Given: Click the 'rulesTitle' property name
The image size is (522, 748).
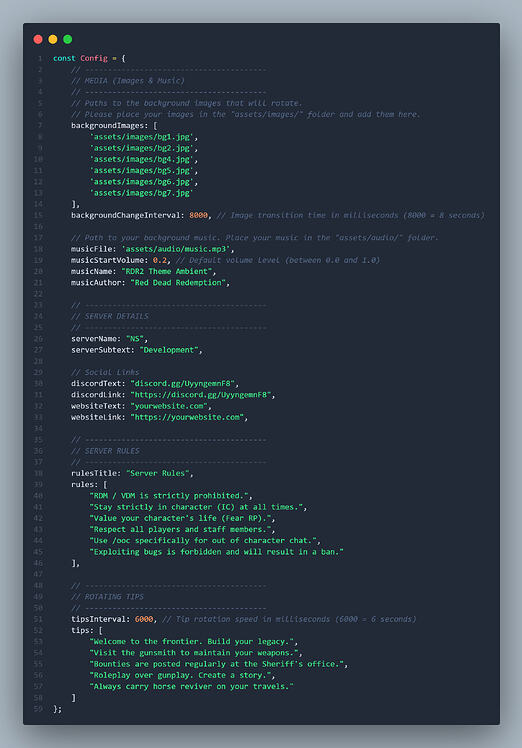Looking at the screenshot, I should tap(94, 473).
